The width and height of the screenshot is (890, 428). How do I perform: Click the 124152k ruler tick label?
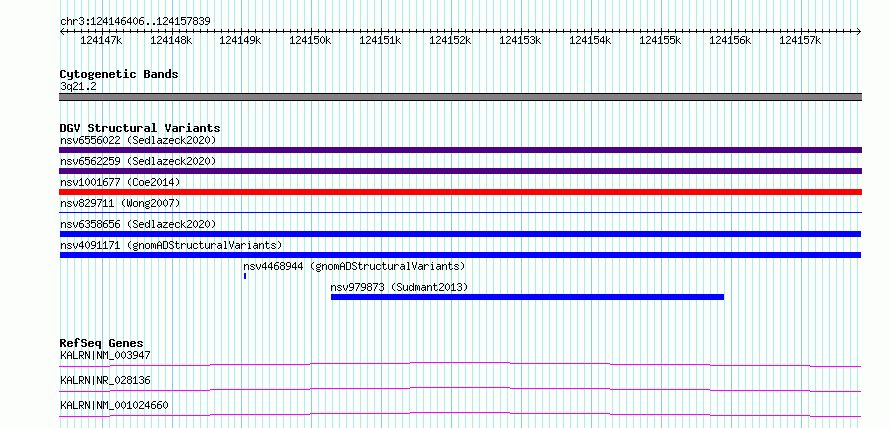point(451,41)
